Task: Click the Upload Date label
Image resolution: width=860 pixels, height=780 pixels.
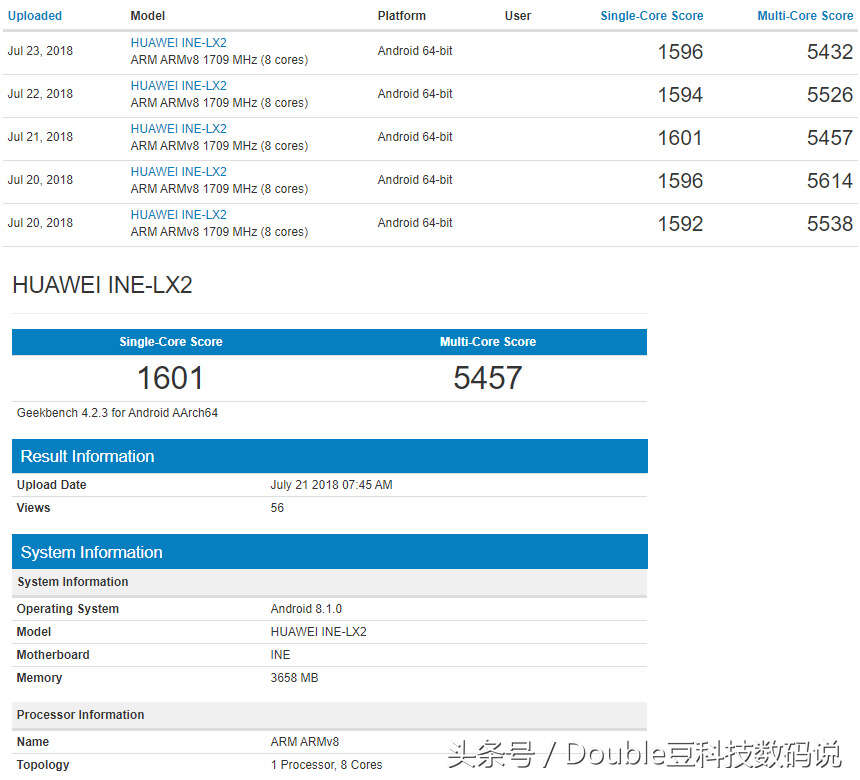Action: (52, 485)
